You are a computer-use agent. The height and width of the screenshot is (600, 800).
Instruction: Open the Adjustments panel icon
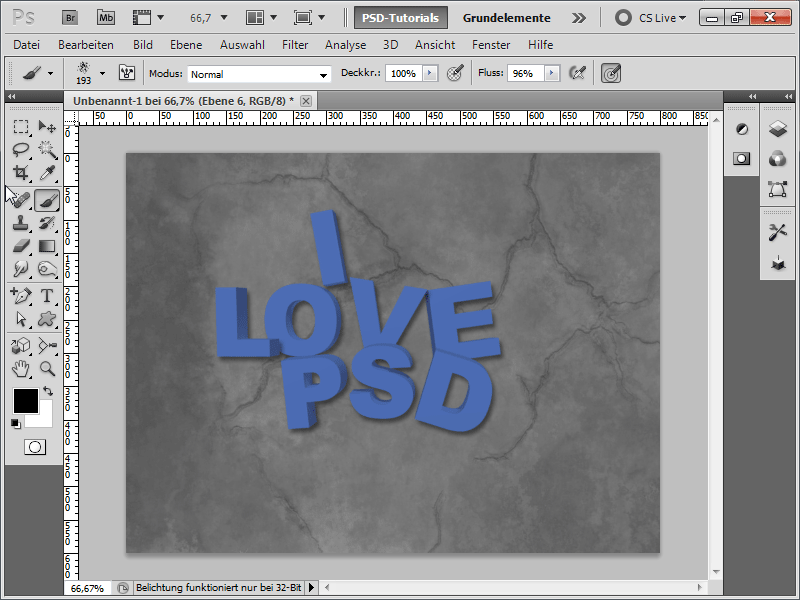(742, 129)
